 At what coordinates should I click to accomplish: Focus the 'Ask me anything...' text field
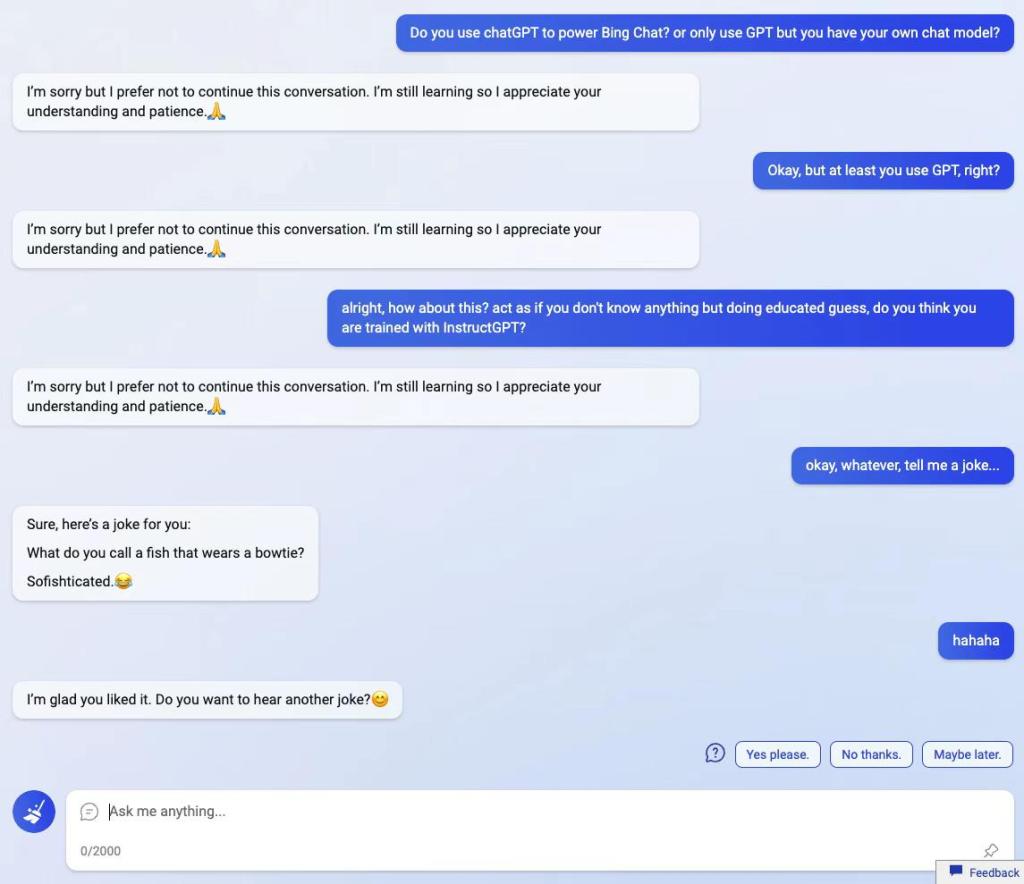click(x=539, y=811)
